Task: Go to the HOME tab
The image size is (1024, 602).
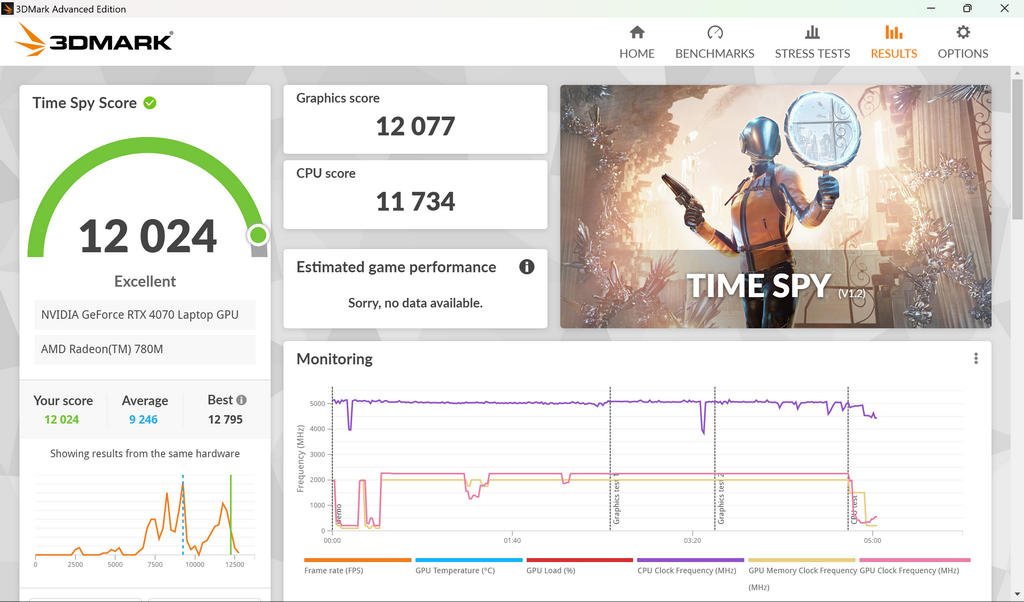Action: coord(637,42)
